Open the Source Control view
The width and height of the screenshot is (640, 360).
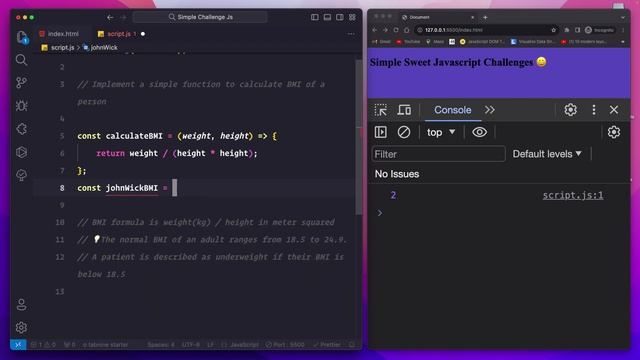(21, 83)
